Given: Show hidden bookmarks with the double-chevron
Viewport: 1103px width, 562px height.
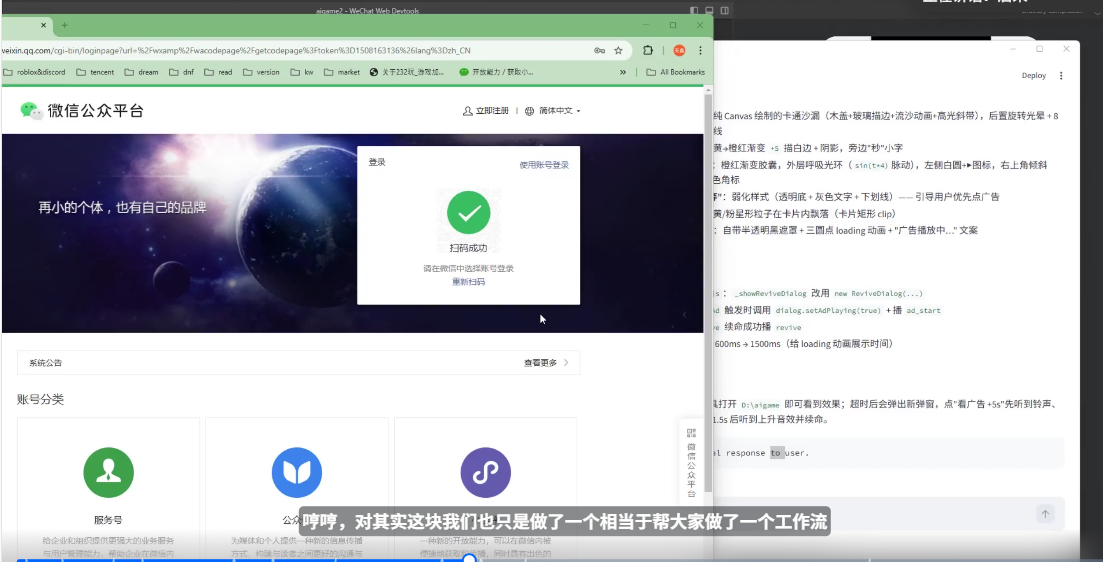Looking at the screenshot, I should 623,72.
